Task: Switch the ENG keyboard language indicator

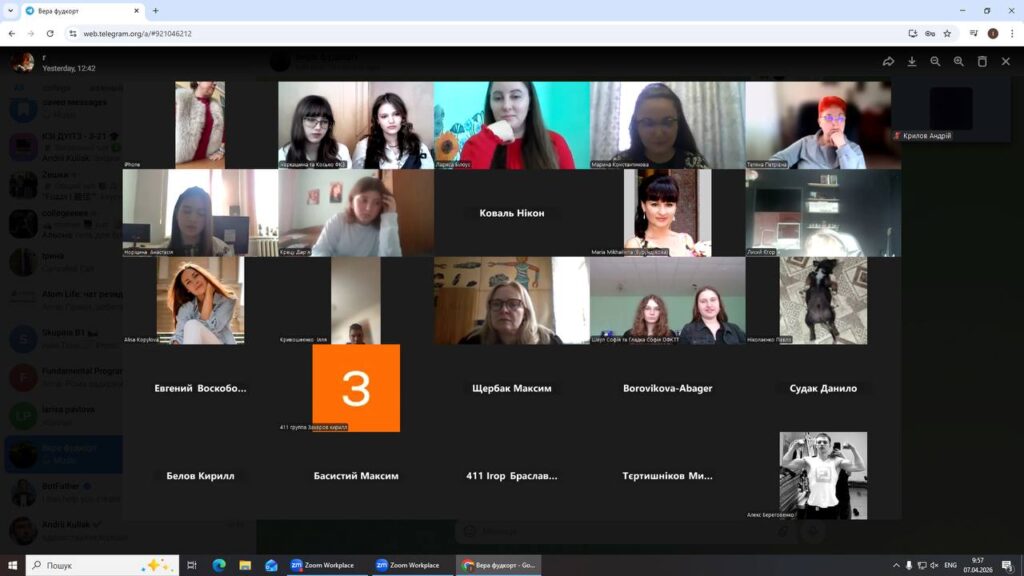Action: pos(950,566)
